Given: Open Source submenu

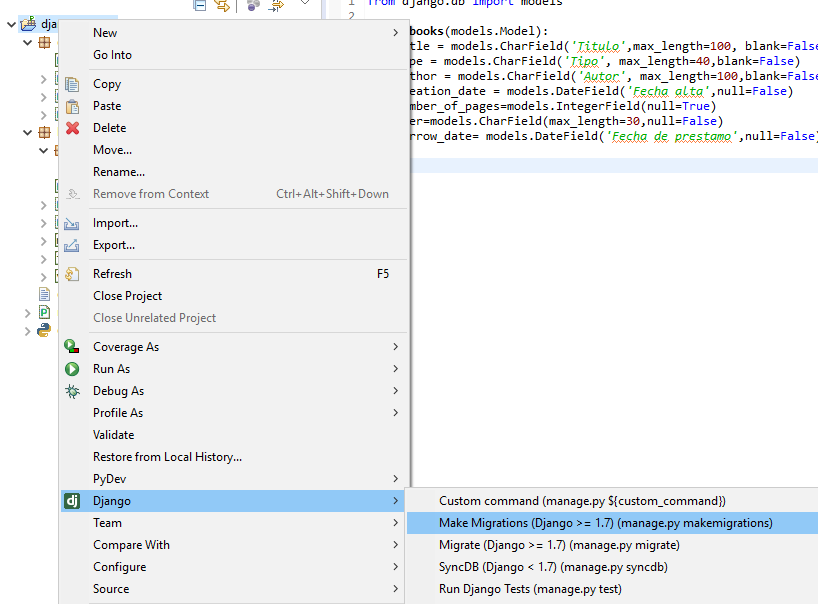Looking at the screenshot, I should (233, 588).
